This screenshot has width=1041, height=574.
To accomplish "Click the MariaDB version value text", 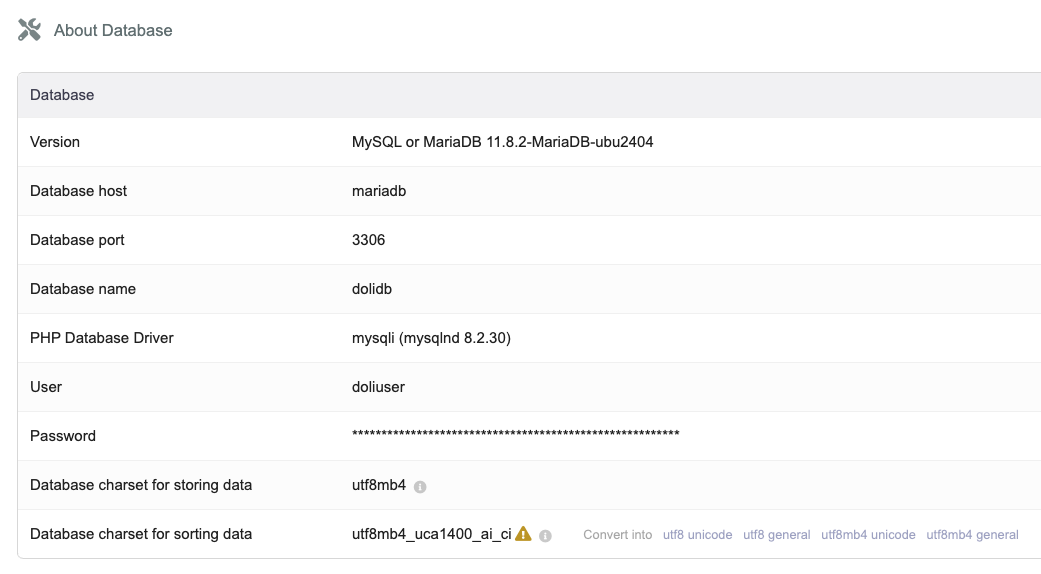I will (502, 142).
